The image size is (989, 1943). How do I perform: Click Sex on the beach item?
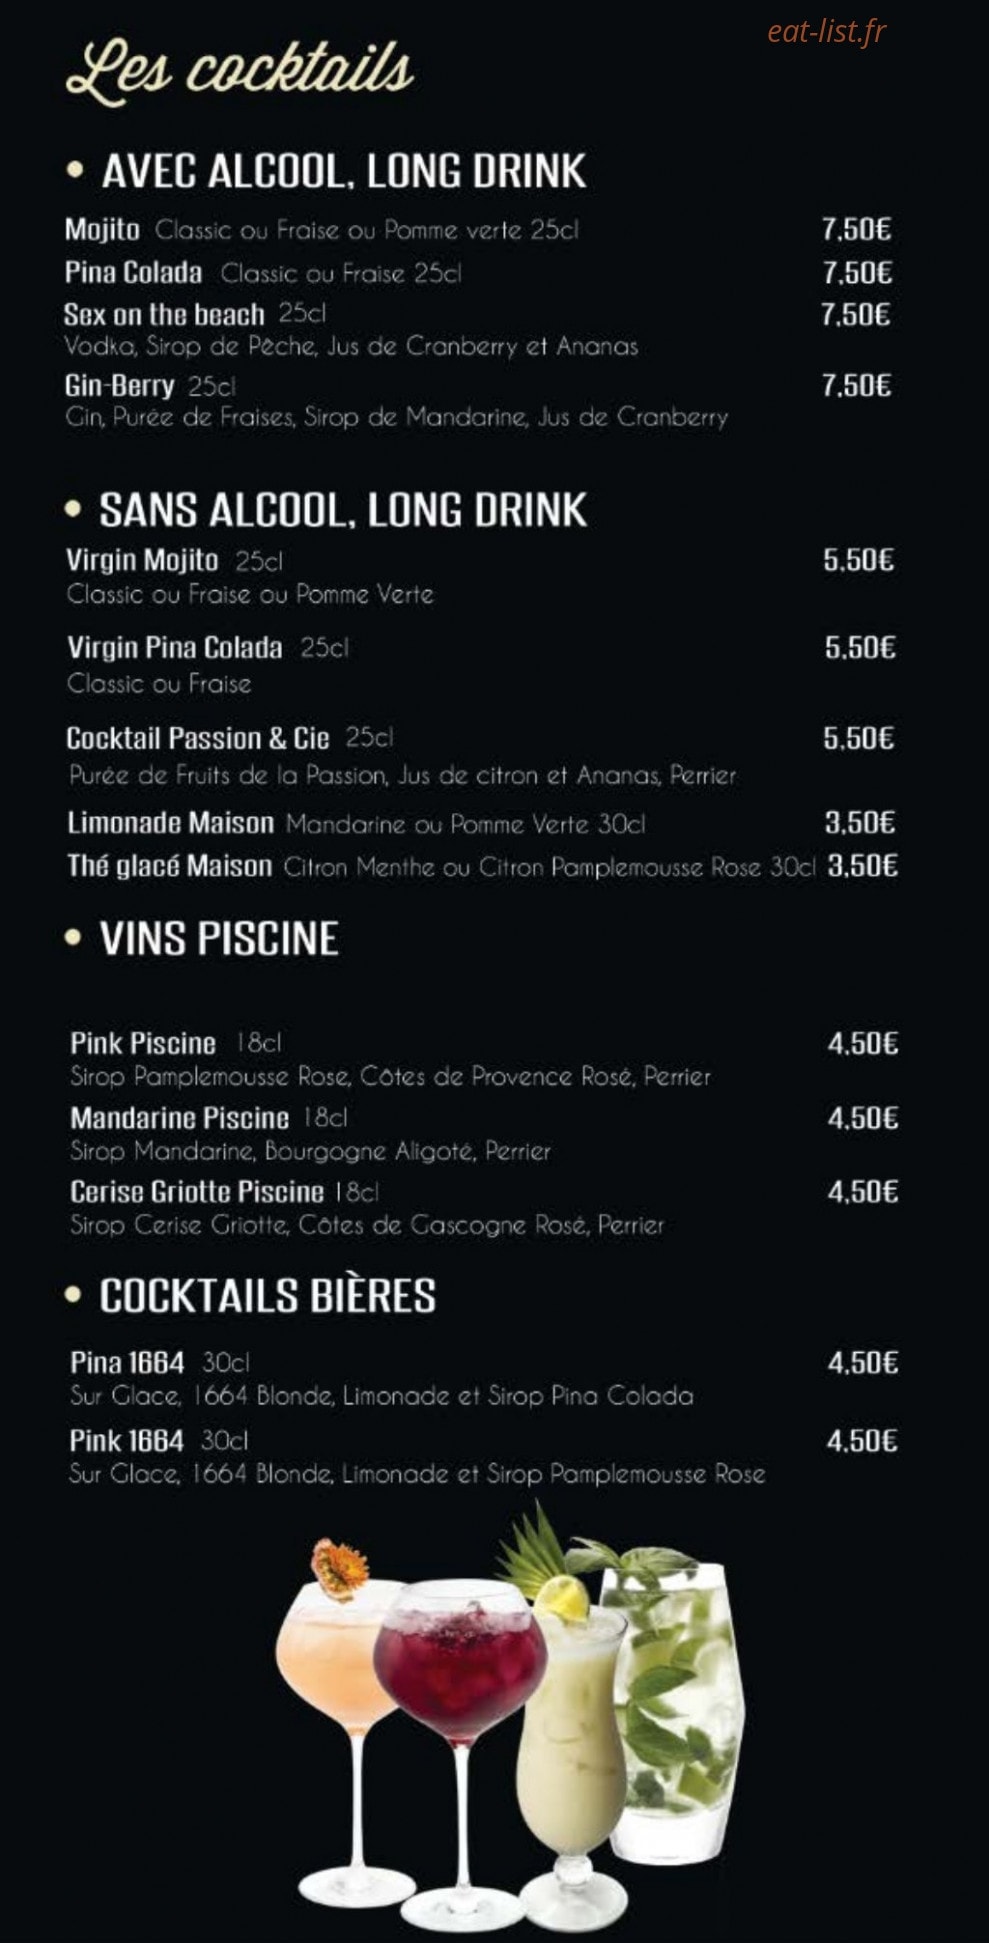pyautogui.click(x=164, y=314)
